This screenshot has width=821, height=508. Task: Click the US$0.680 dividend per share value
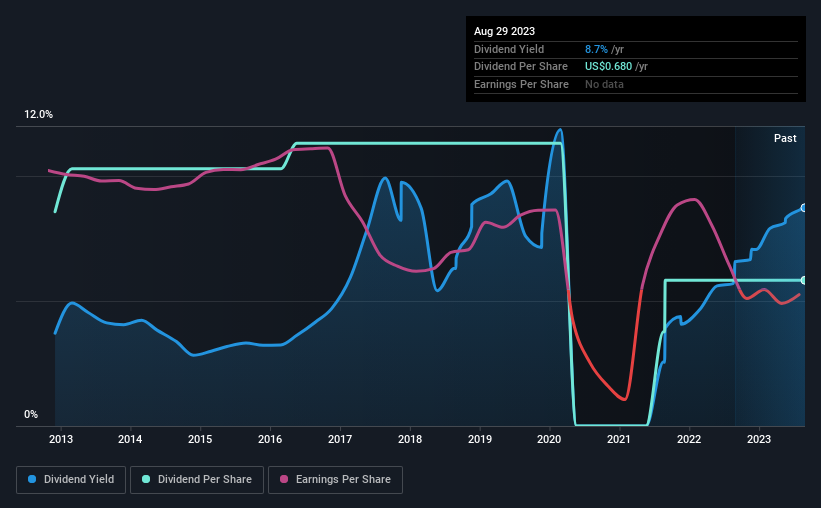[608, 67]
